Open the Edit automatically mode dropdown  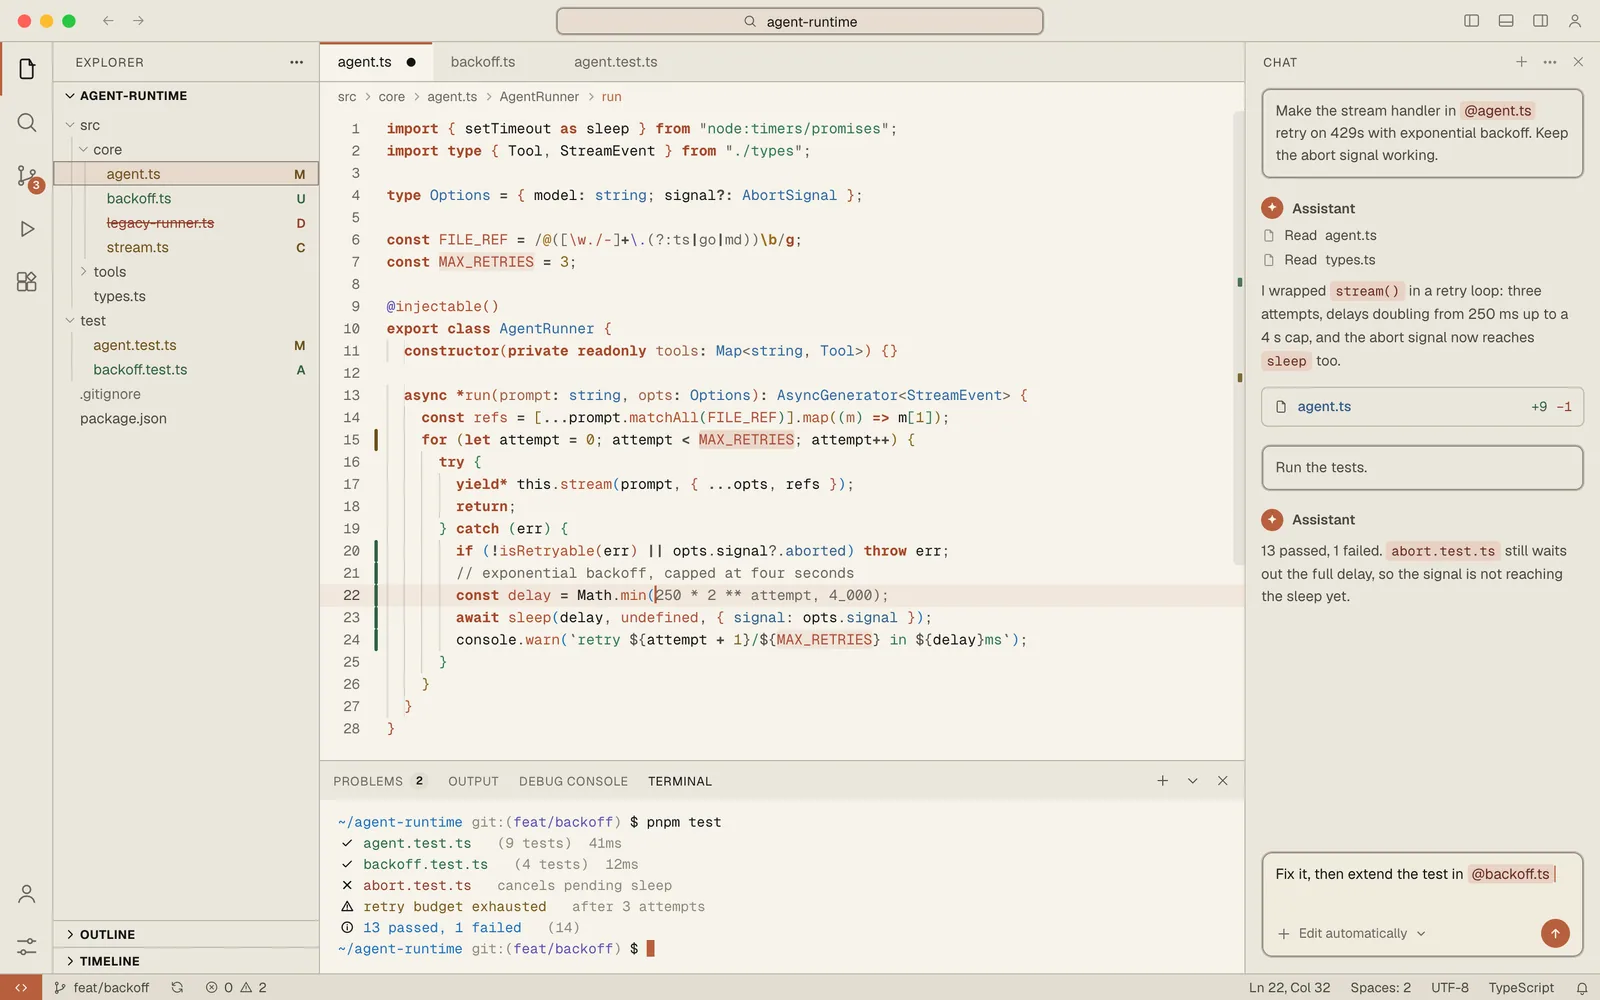(1362, 934)
